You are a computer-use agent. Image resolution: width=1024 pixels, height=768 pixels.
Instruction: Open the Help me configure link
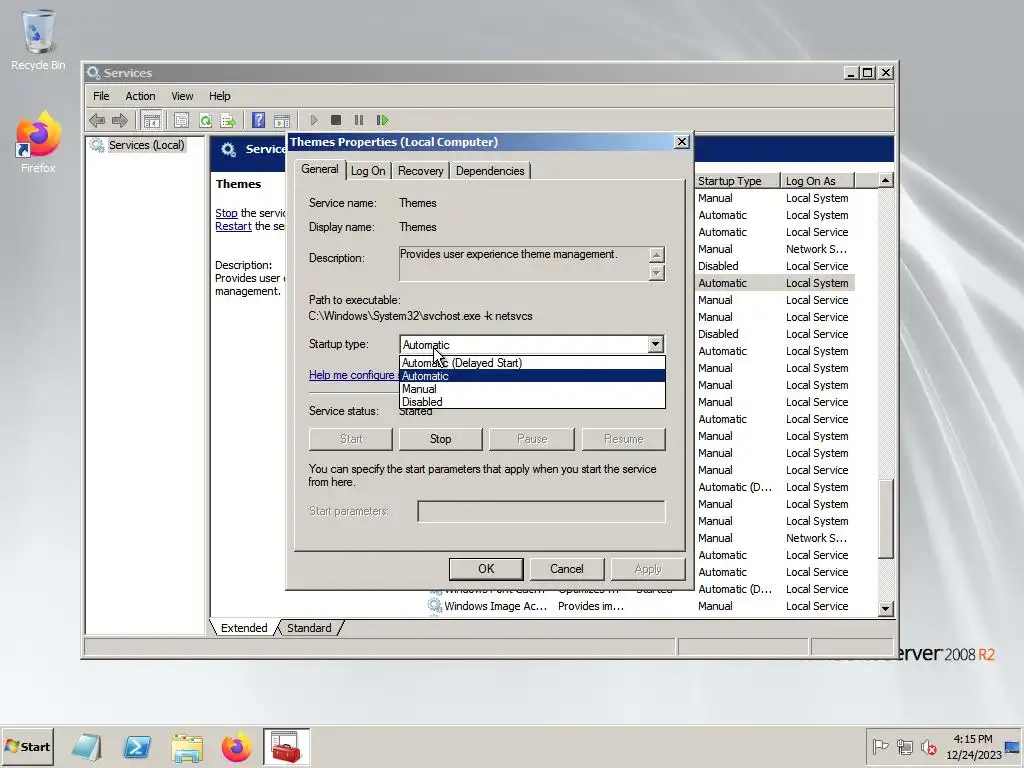(x=353, y=375)
